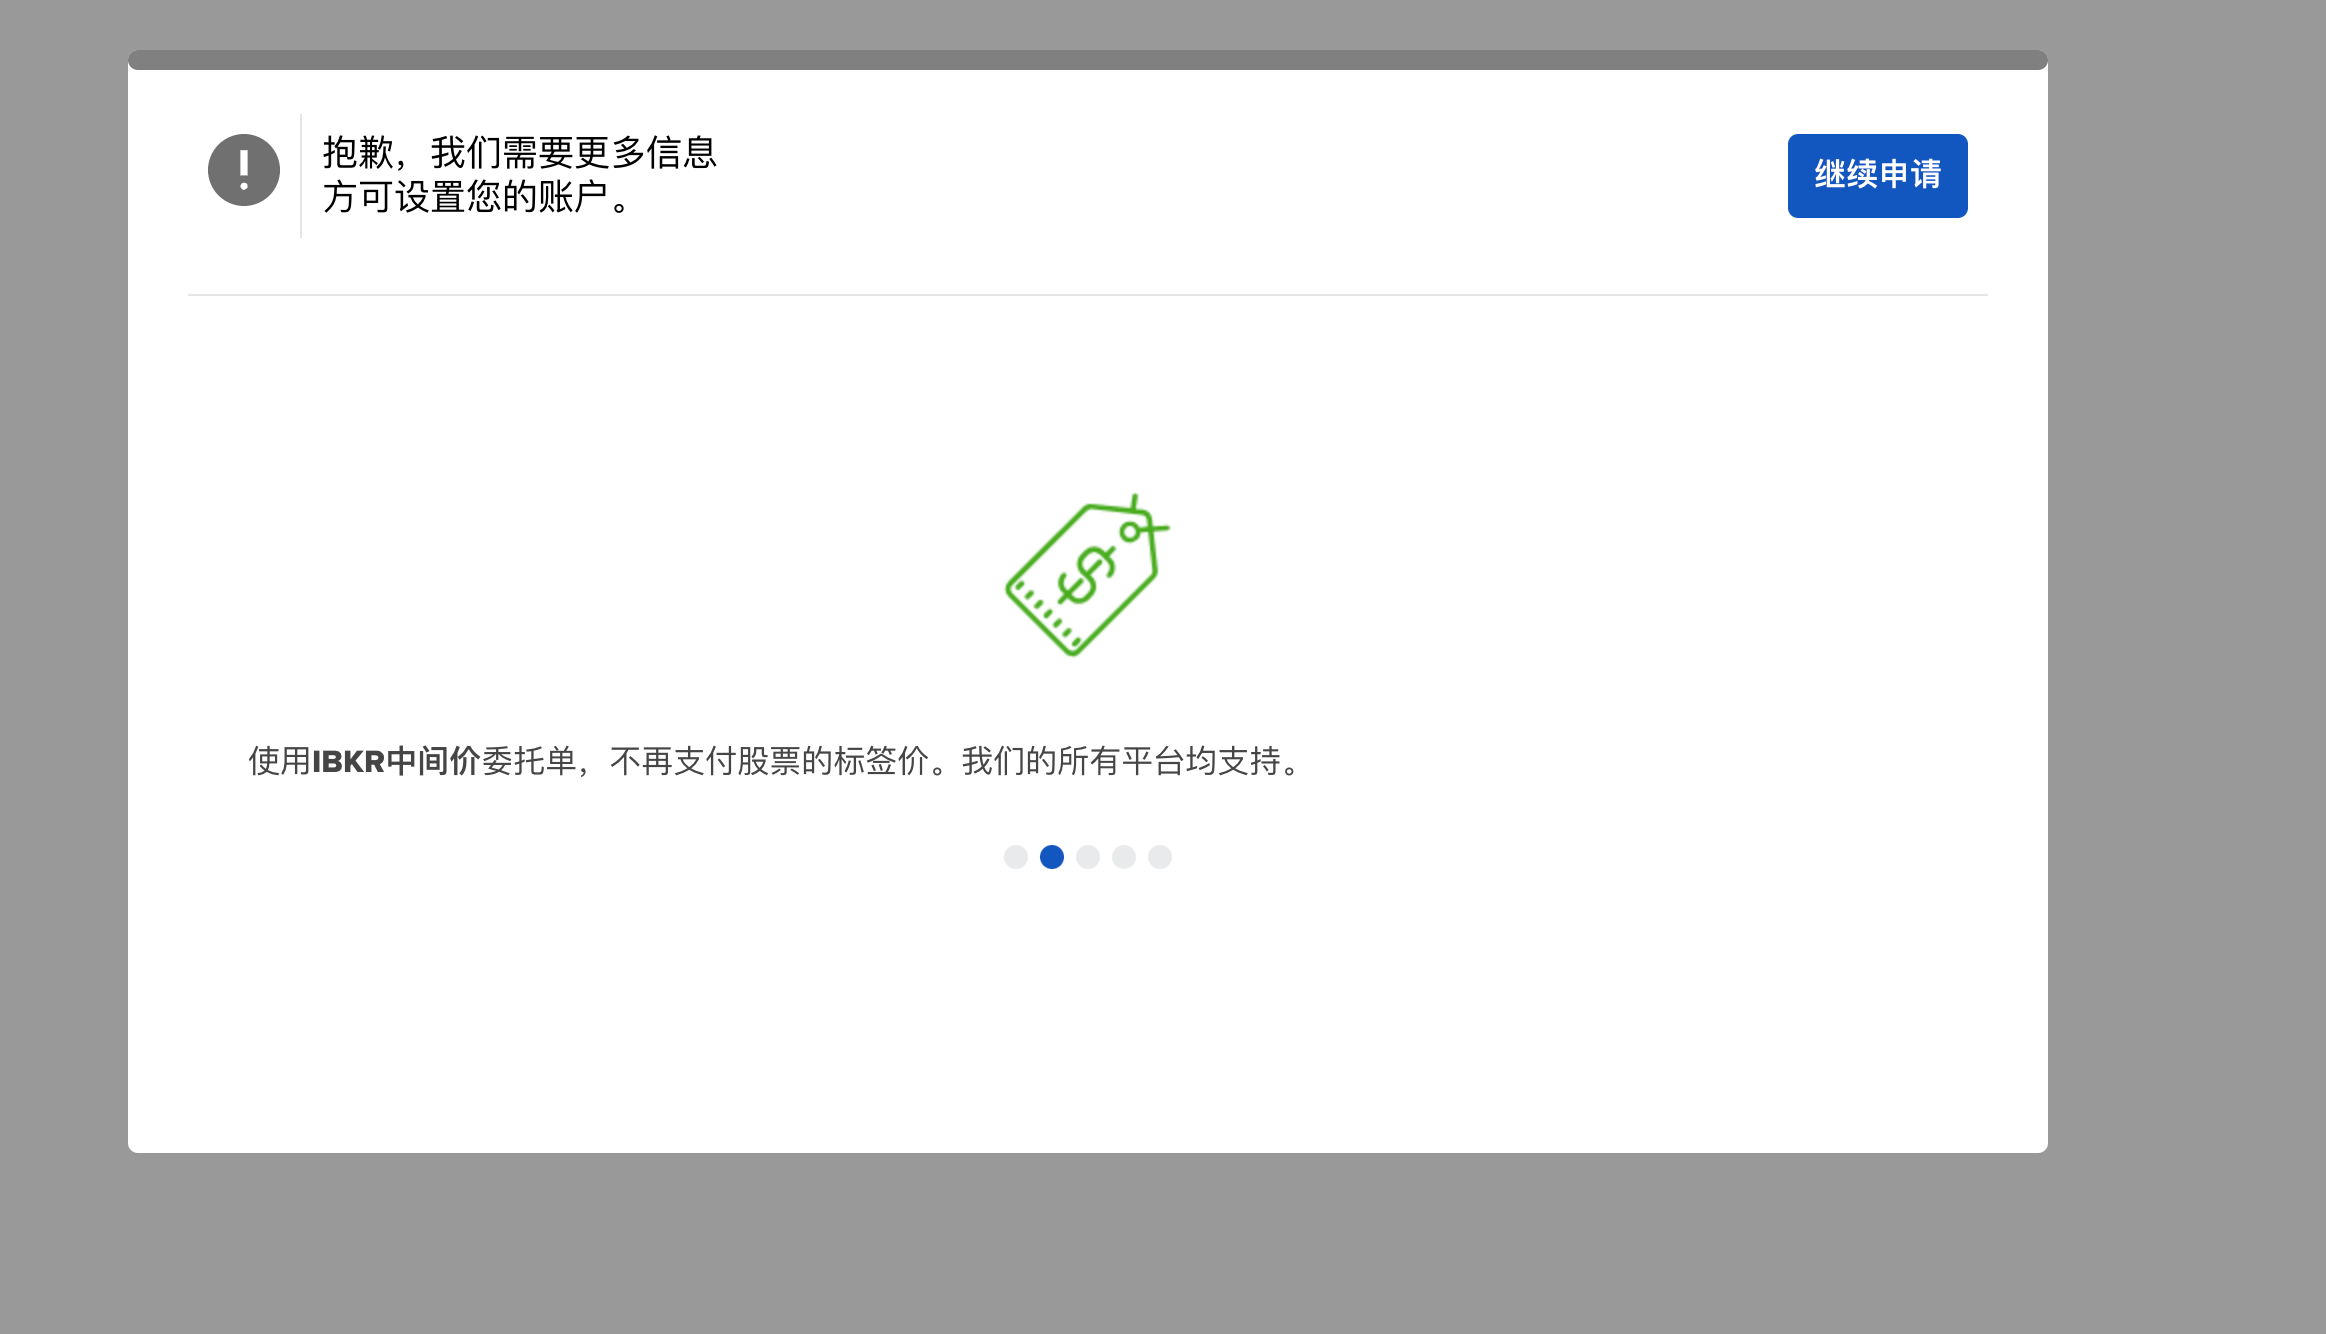
Task: Click the vertical divider beside the alert icon
Action: pos(302,176)
